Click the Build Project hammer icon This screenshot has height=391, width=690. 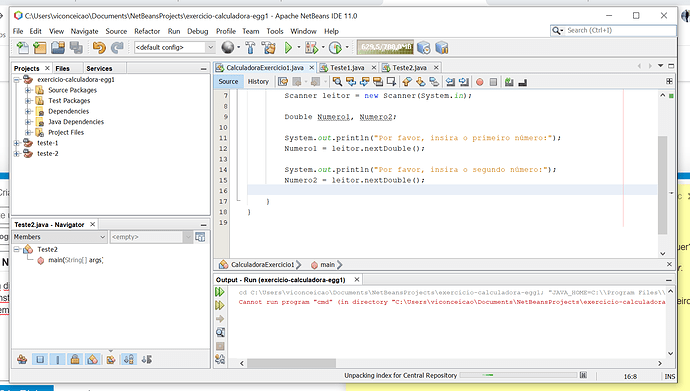(250, 48)
